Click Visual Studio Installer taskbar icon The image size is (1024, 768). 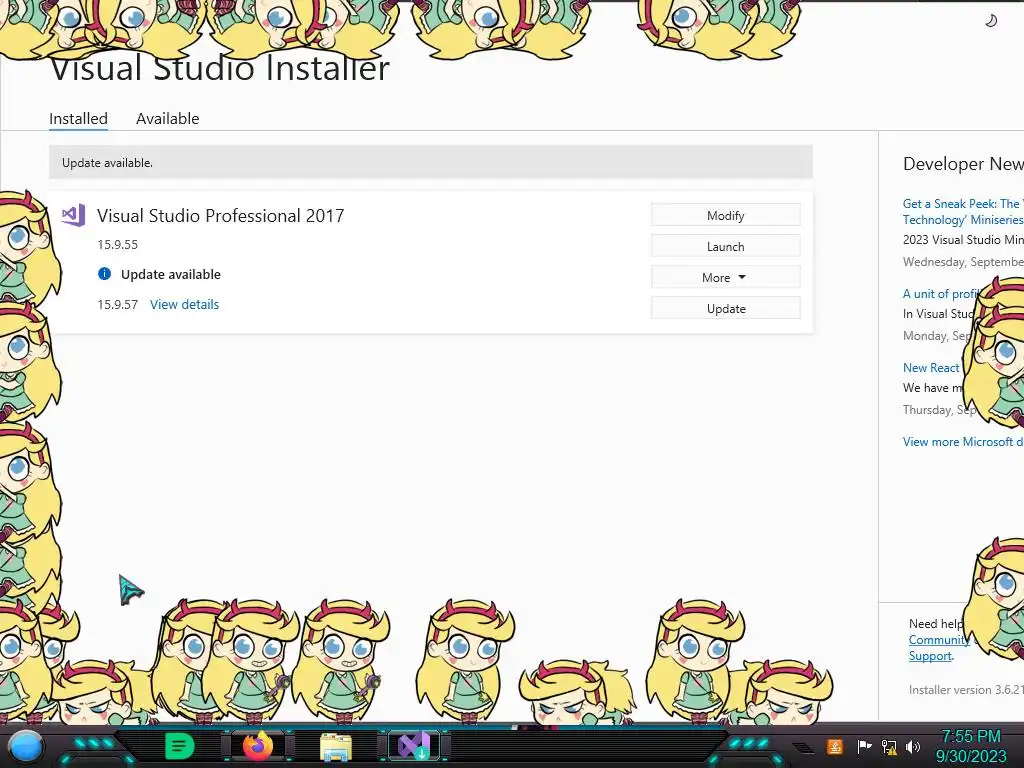click(414, 746)
